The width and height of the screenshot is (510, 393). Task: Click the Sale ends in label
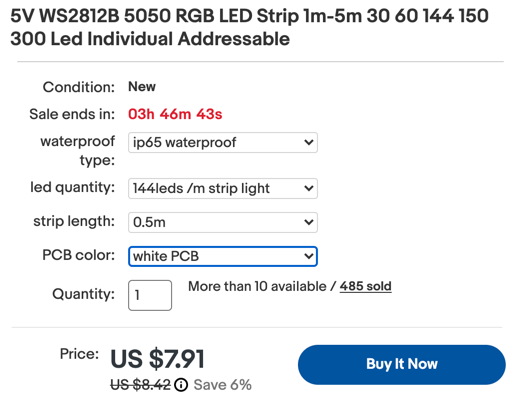72,114
